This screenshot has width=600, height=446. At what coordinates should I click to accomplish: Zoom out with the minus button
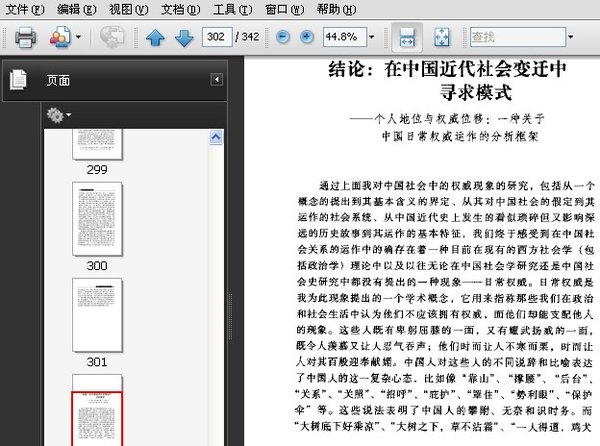(281, 38)
